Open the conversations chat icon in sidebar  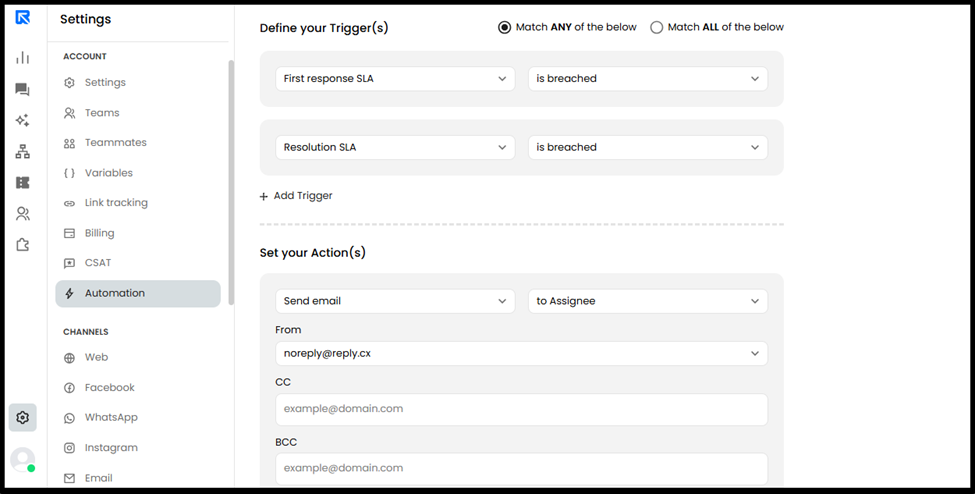click(22, 90)
